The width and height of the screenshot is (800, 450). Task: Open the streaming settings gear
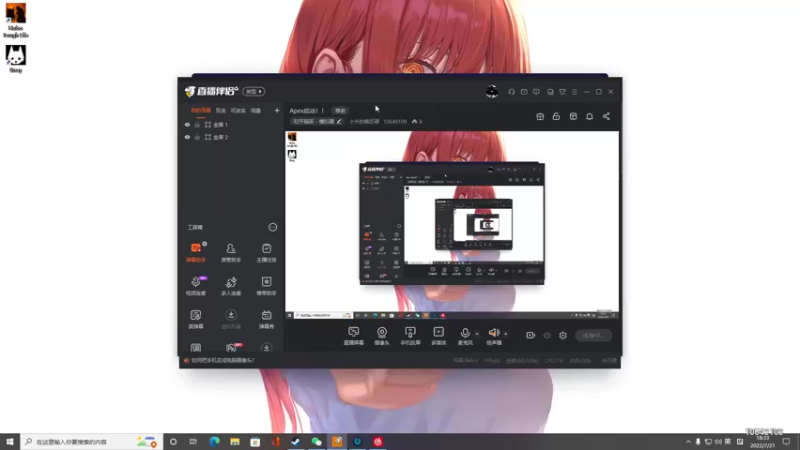563,335
